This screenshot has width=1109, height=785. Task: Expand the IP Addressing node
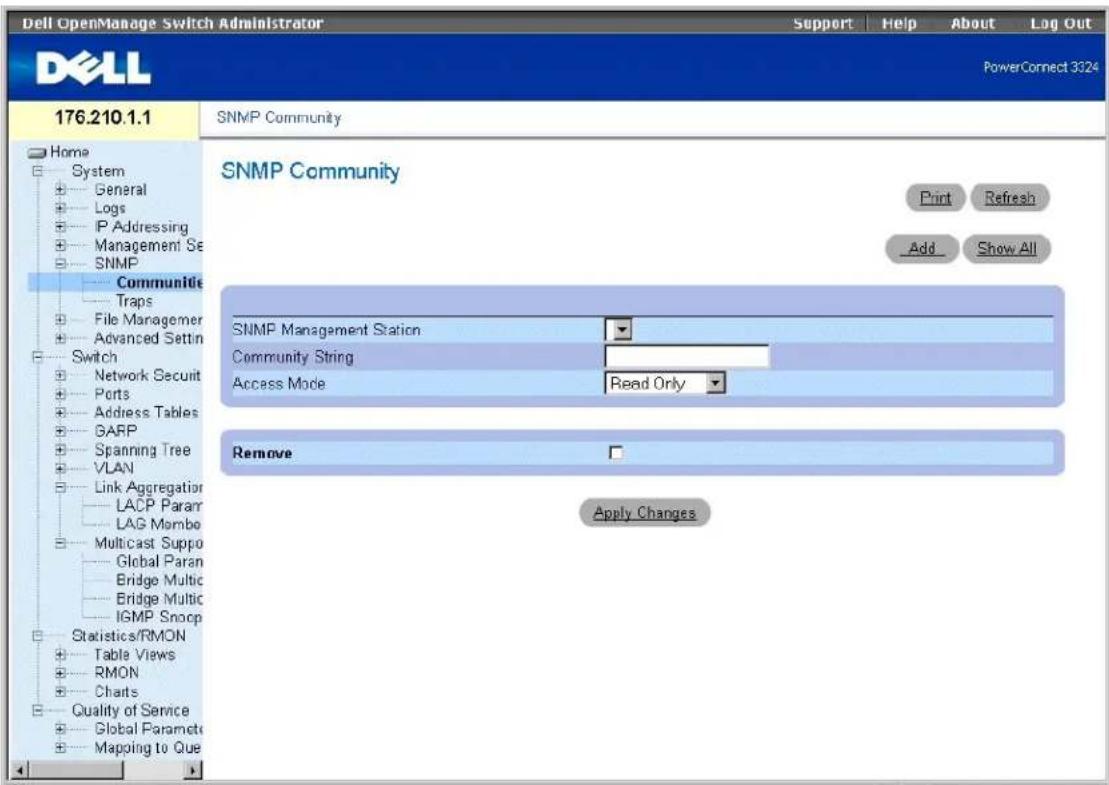click(x=61, y=226)
